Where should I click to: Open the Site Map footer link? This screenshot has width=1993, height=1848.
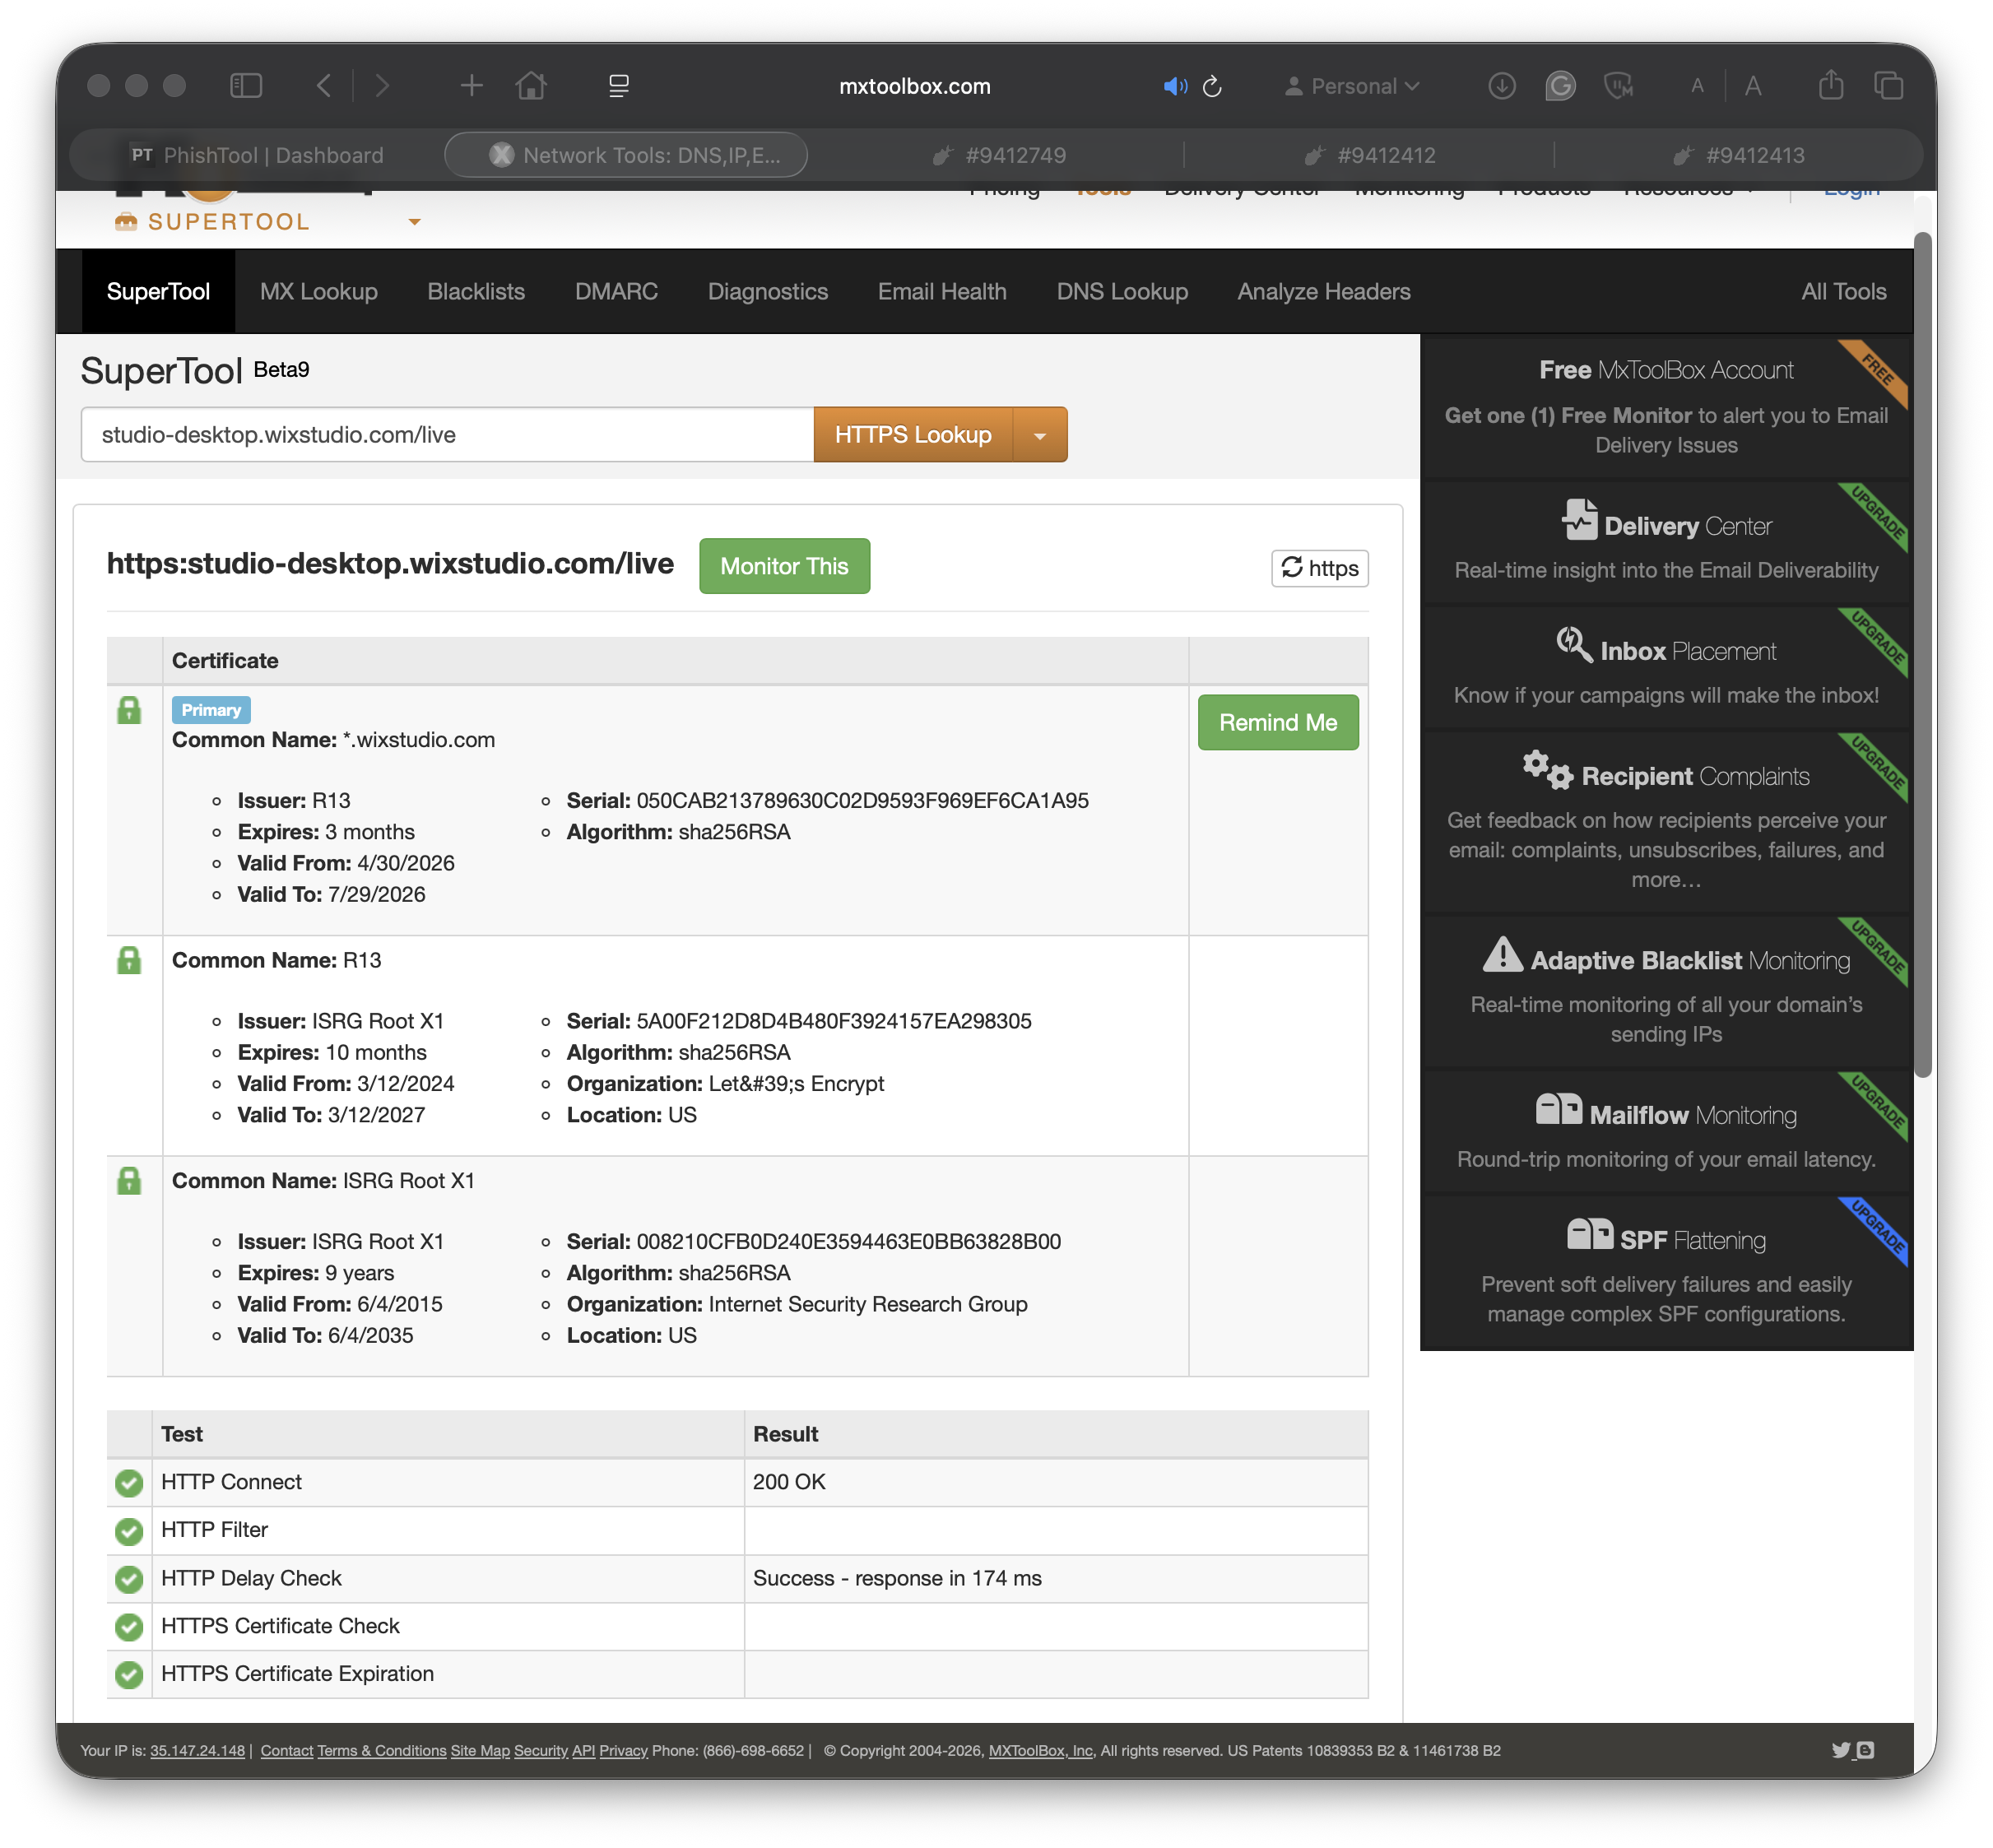tap(480, 1751)
